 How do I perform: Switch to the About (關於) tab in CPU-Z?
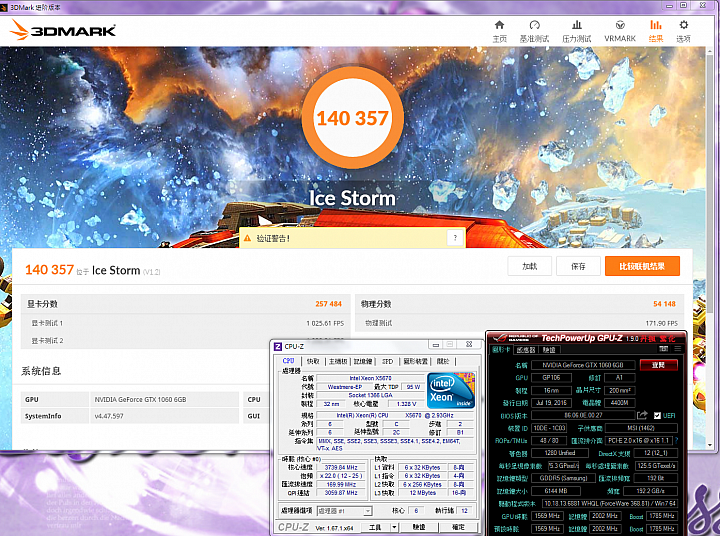click(x=444, y=361)
